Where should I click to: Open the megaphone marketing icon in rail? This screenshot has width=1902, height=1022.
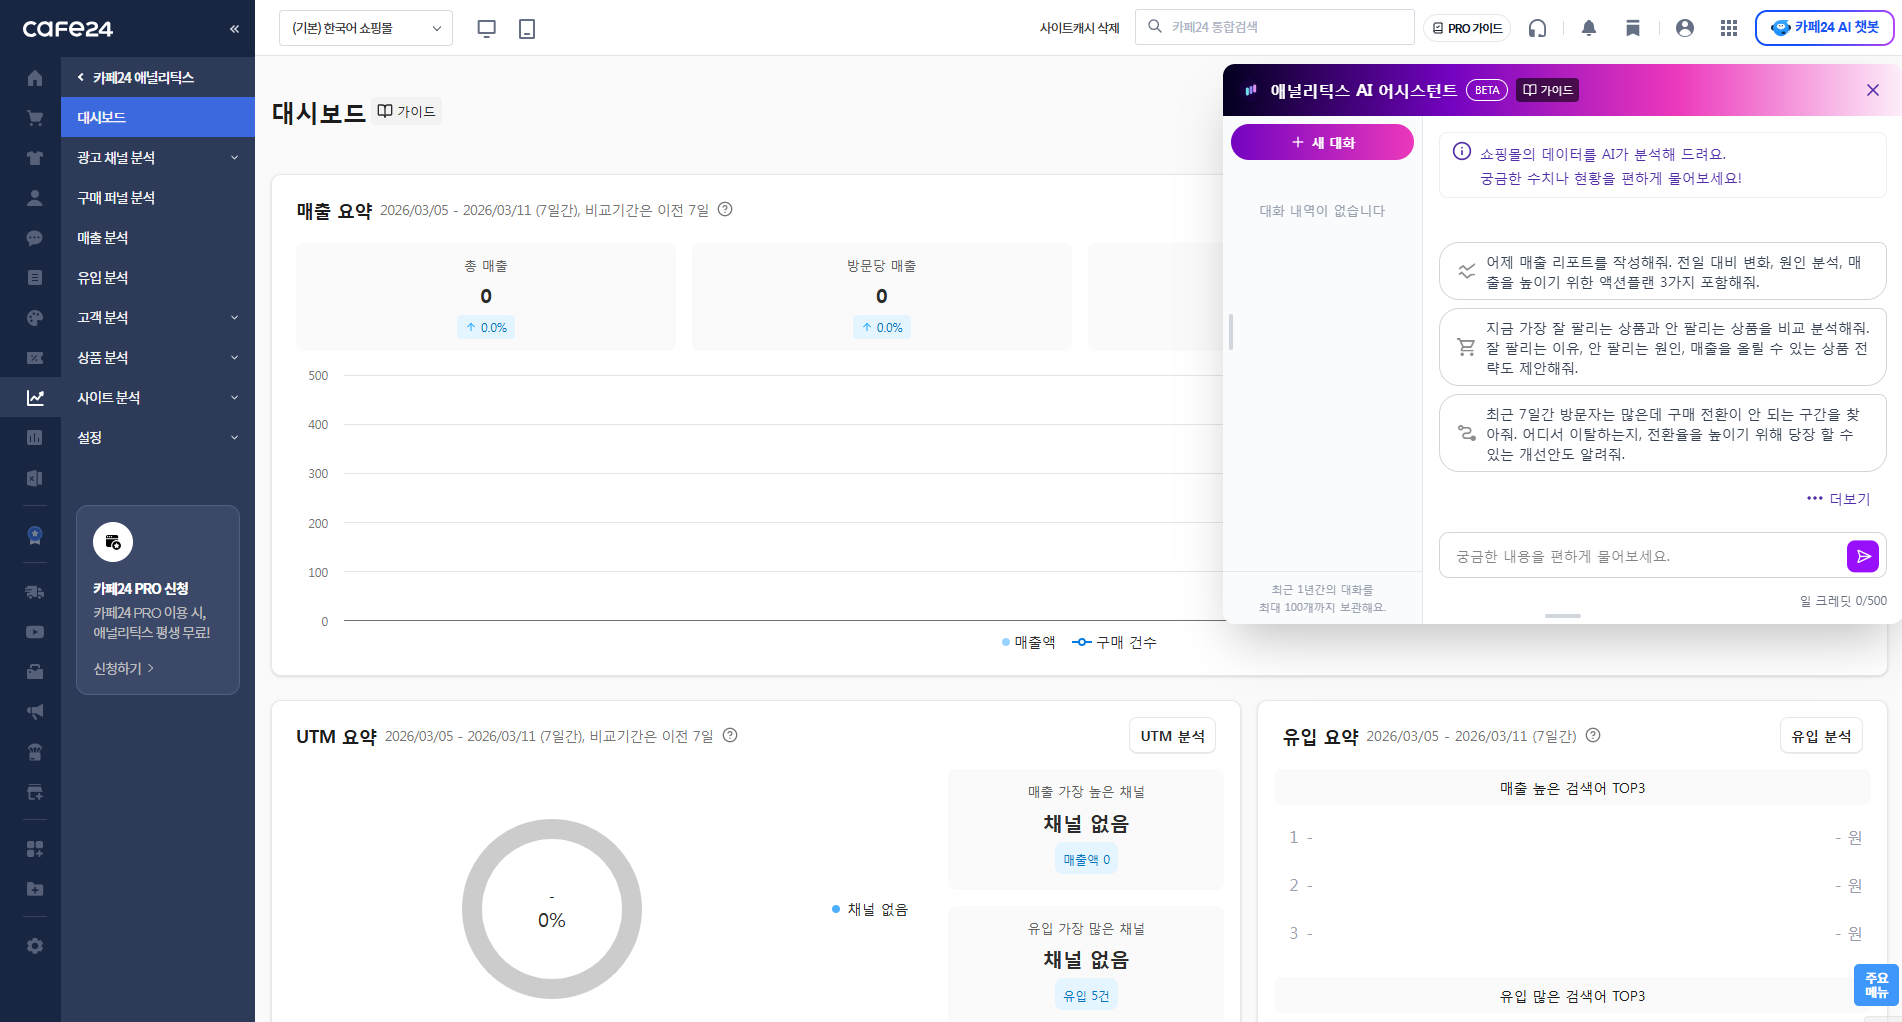(35, 712)
